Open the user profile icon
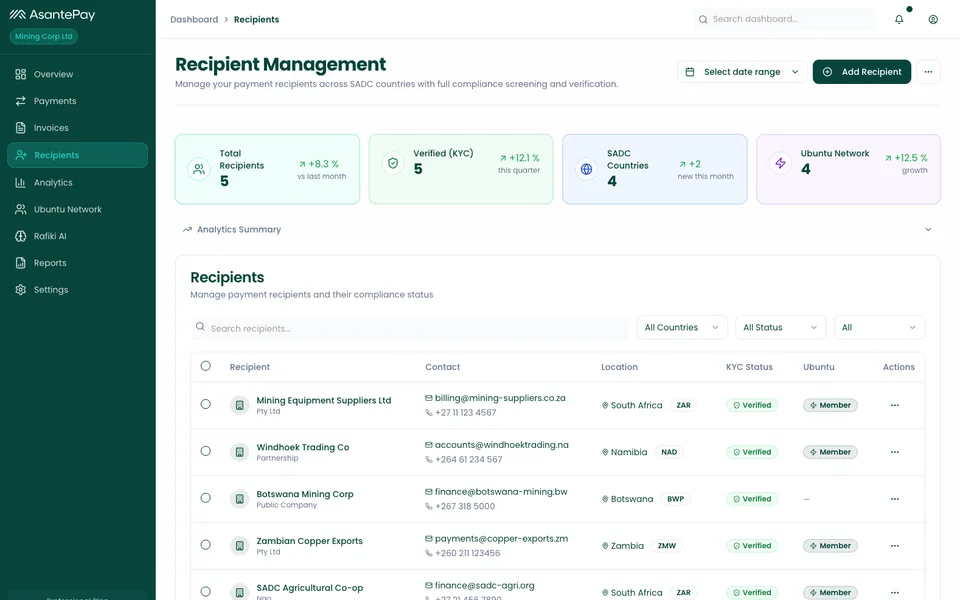Screen dimensions: 960x600 [933, 20]
